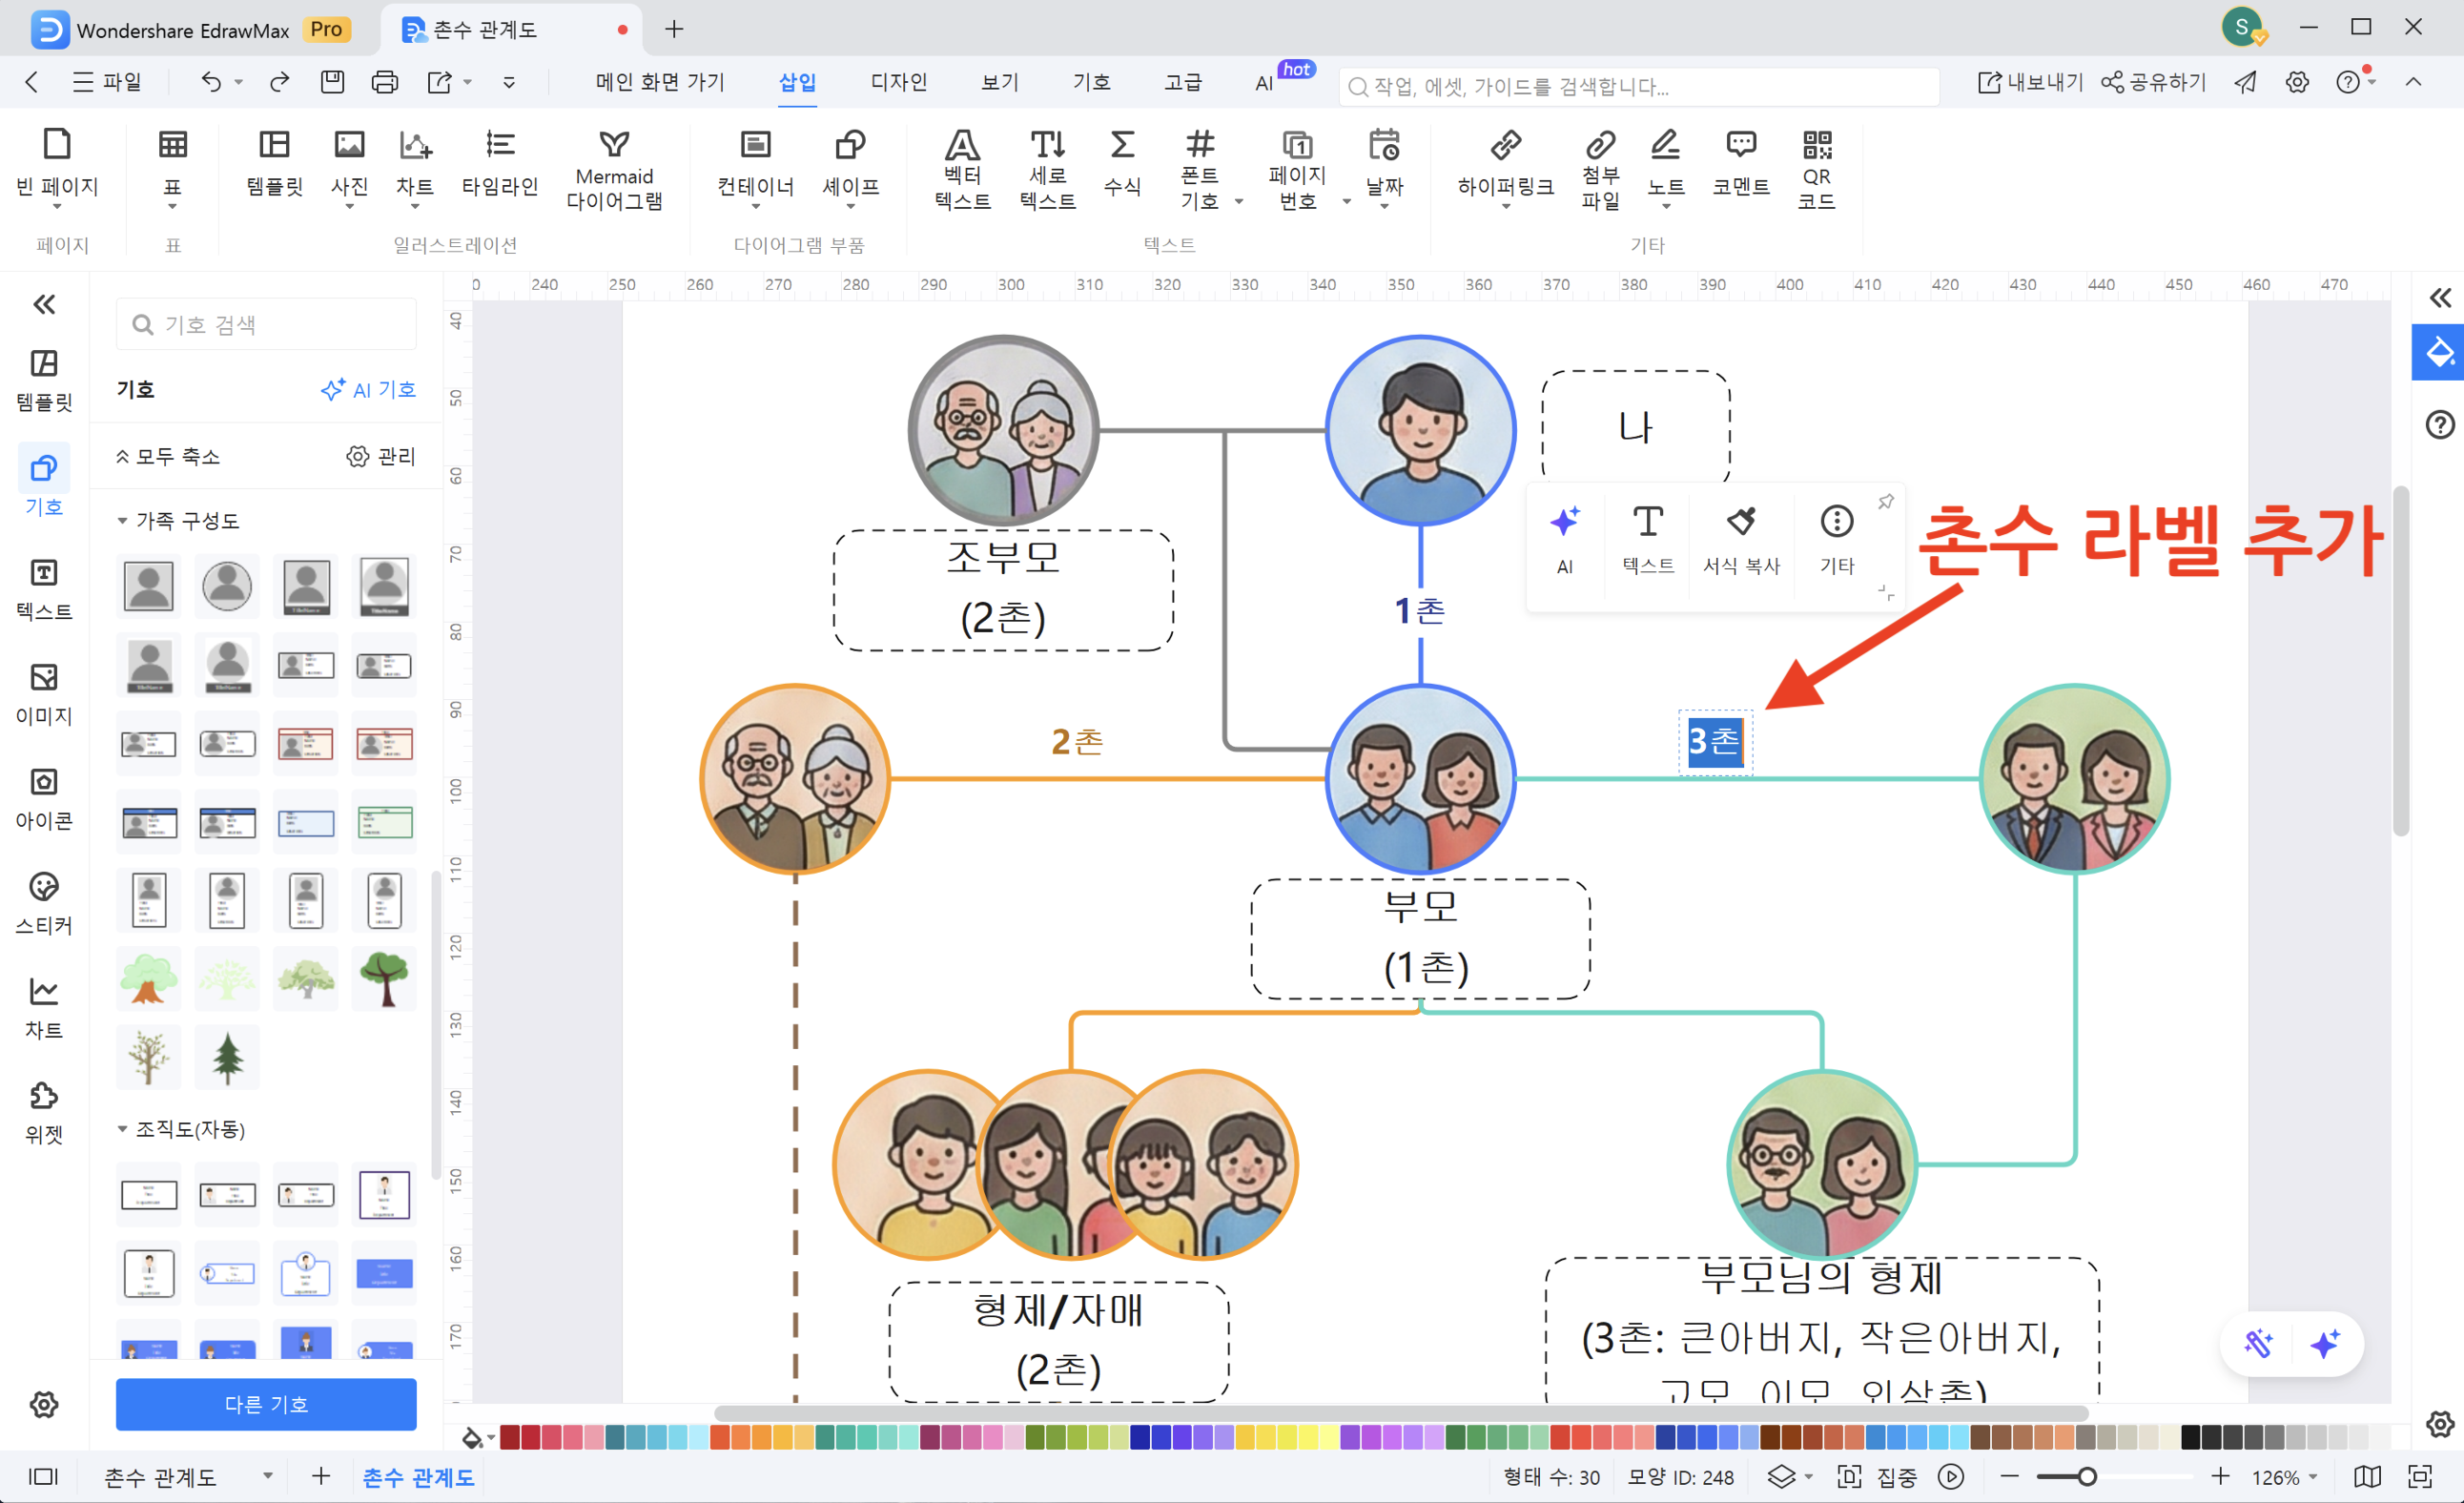Click the AI Symbols link
This screenshot has height=1503, width=2464.
368,390
